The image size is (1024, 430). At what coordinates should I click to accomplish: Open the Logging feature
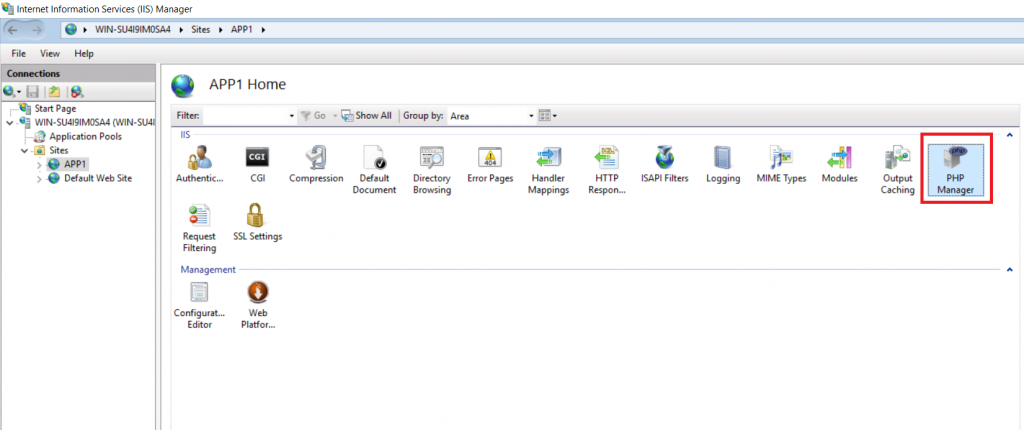tap(723, 165)
